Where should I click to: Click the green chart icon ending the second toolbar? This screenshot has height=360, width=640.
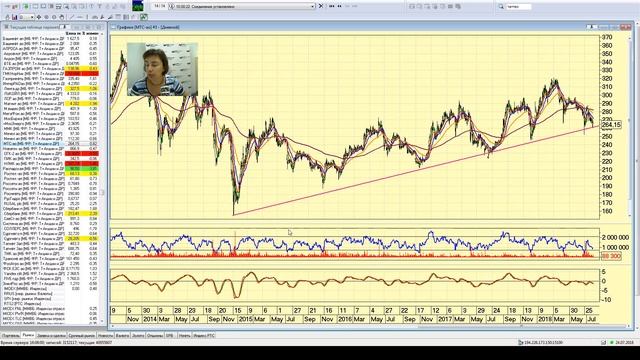tap(144, 17)
